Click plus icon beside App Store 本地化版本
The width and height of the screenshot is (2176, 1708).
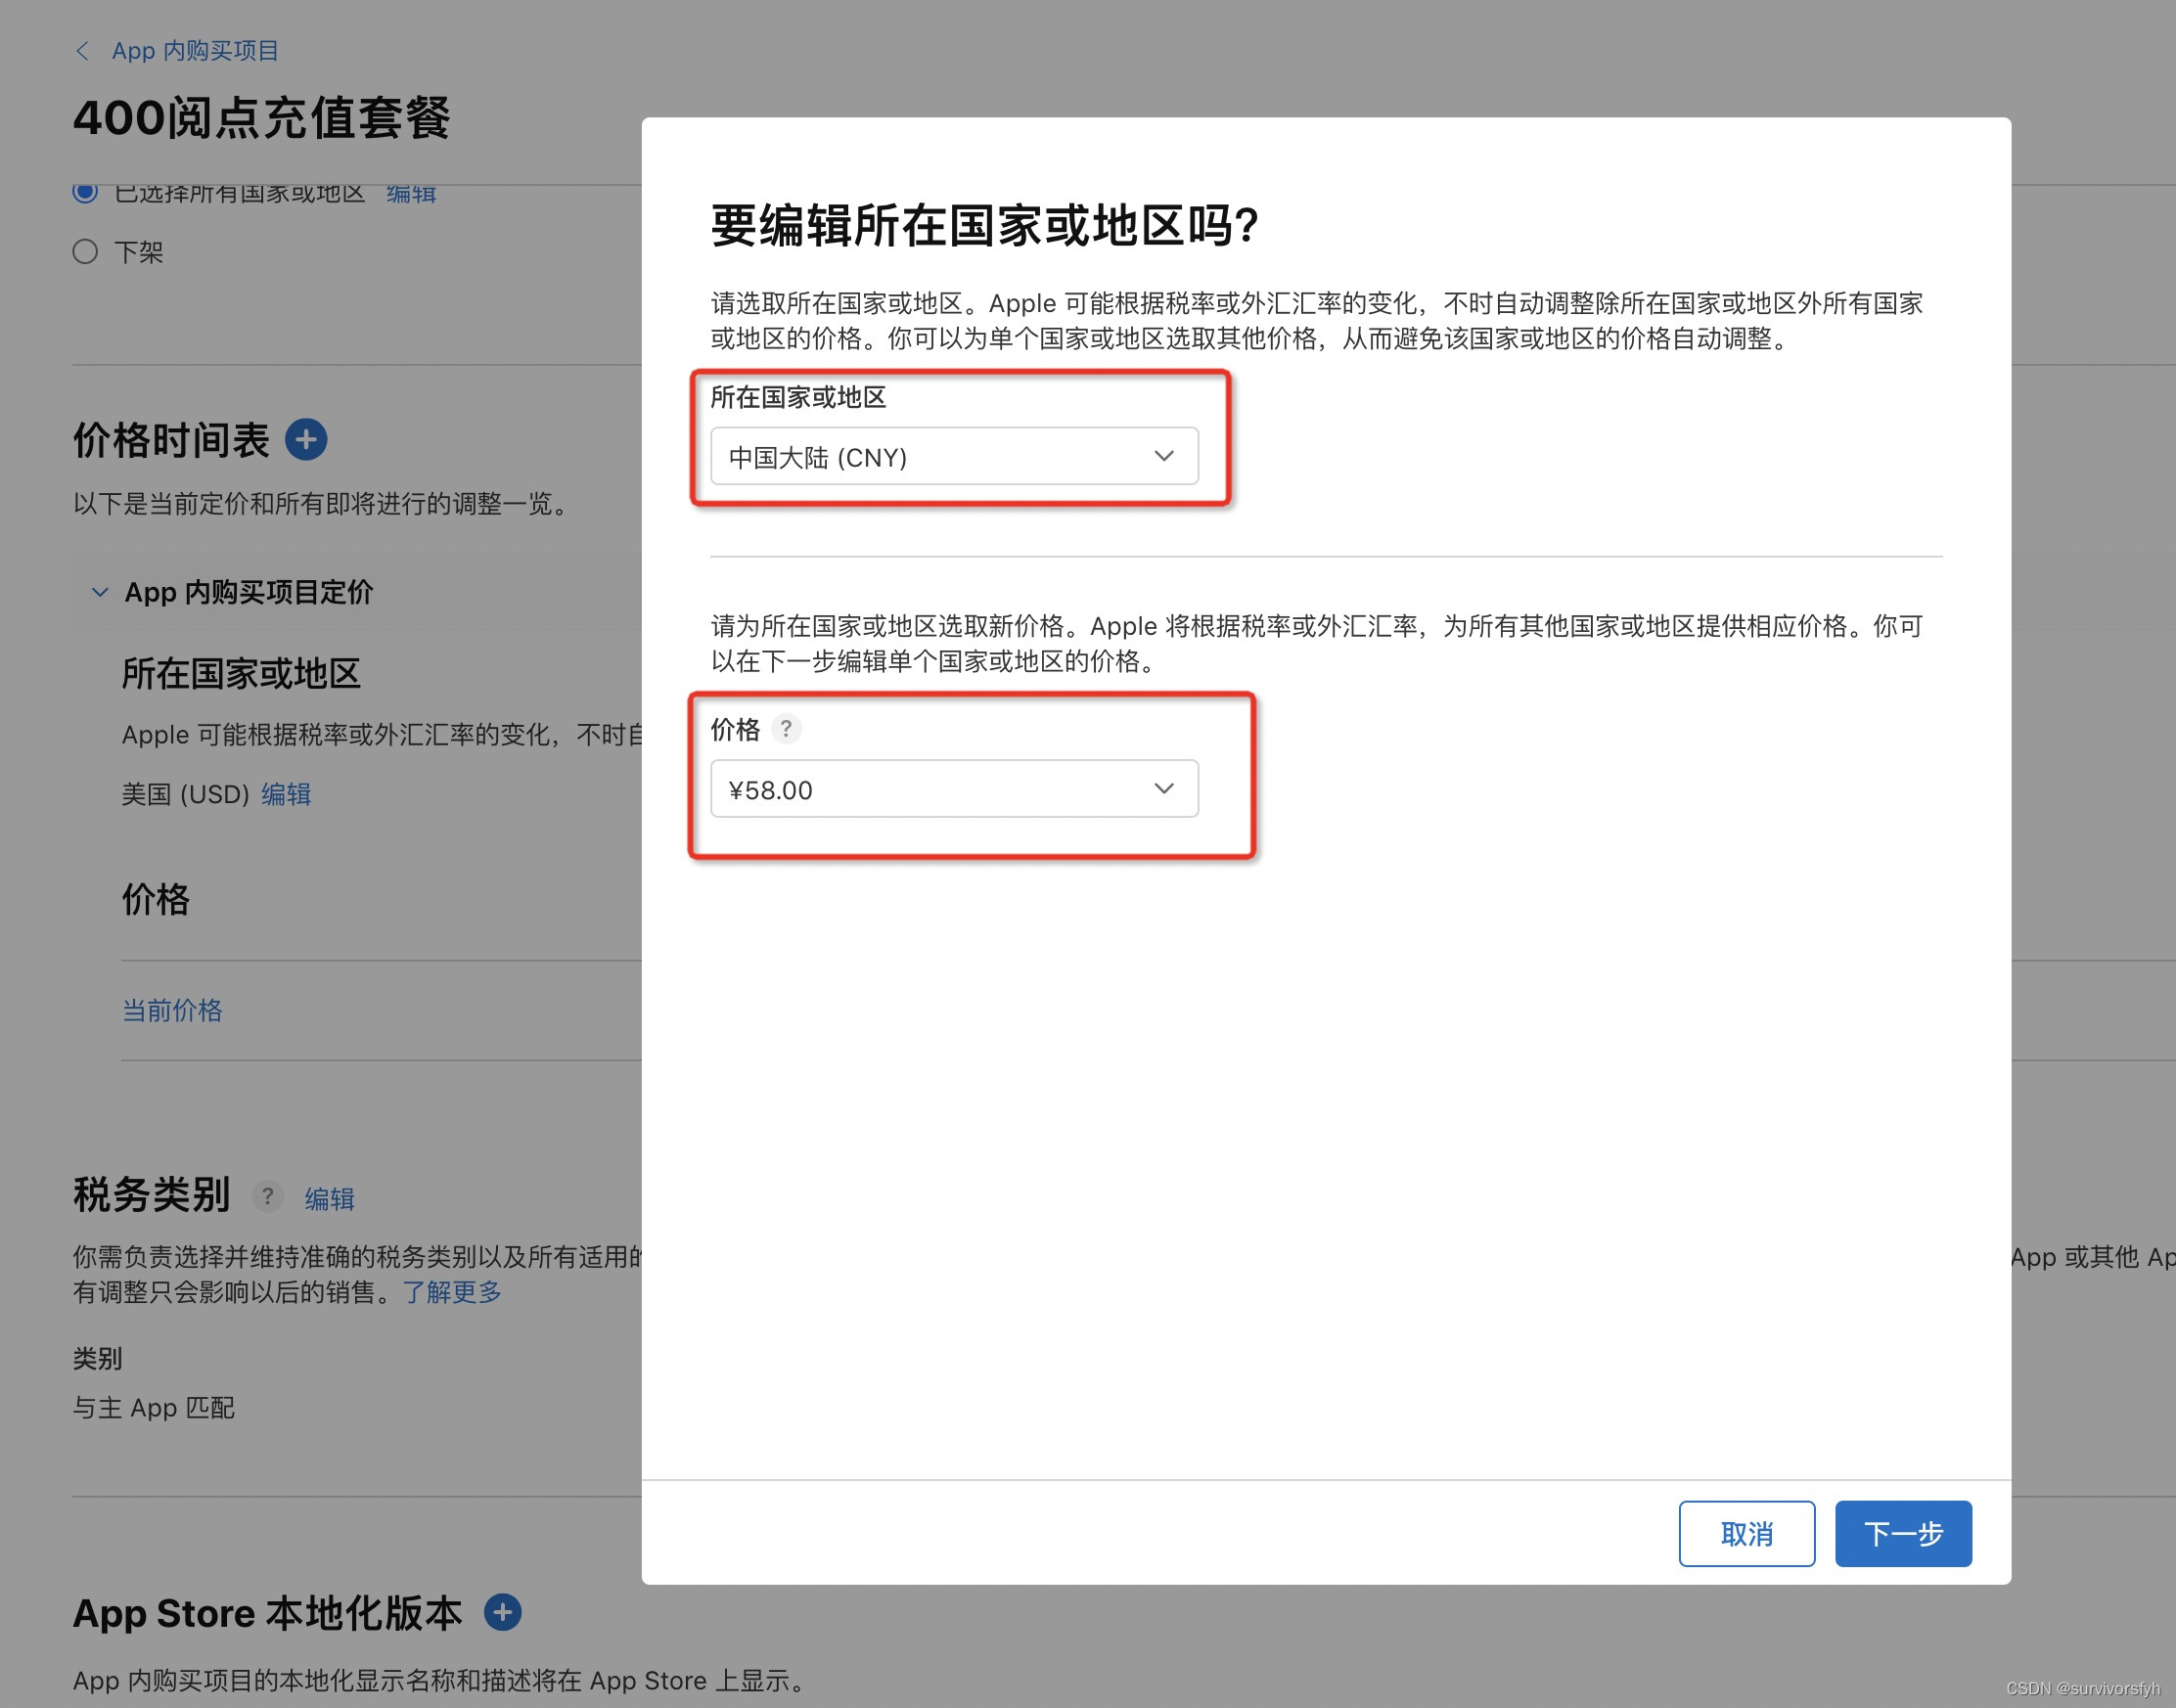coord(502,1612)
